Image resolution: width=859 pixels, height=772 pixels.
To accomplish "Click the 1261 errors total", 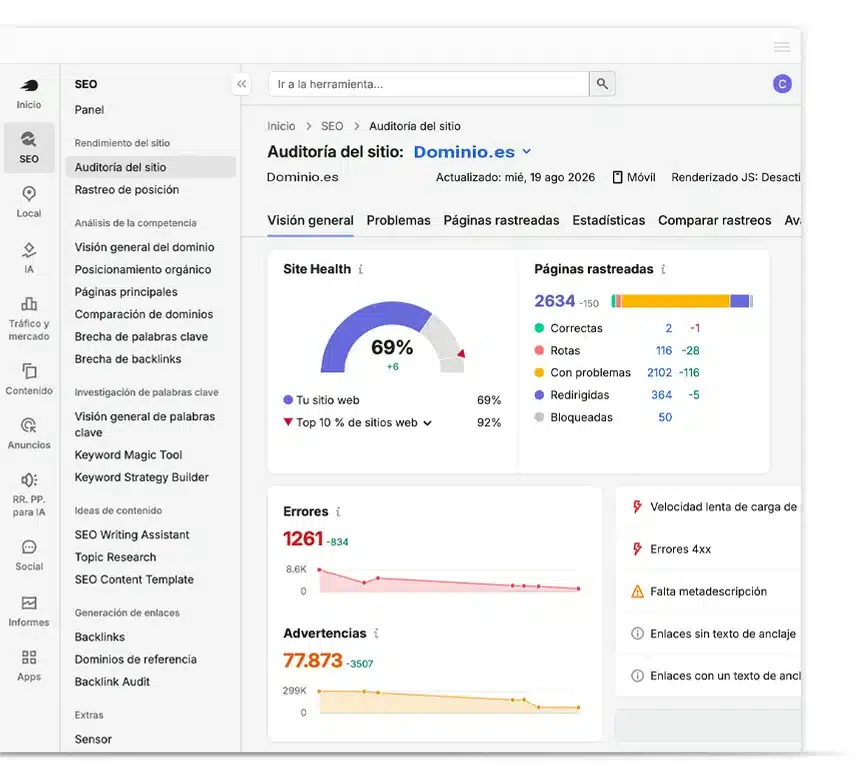I will [x=302, y=539].
